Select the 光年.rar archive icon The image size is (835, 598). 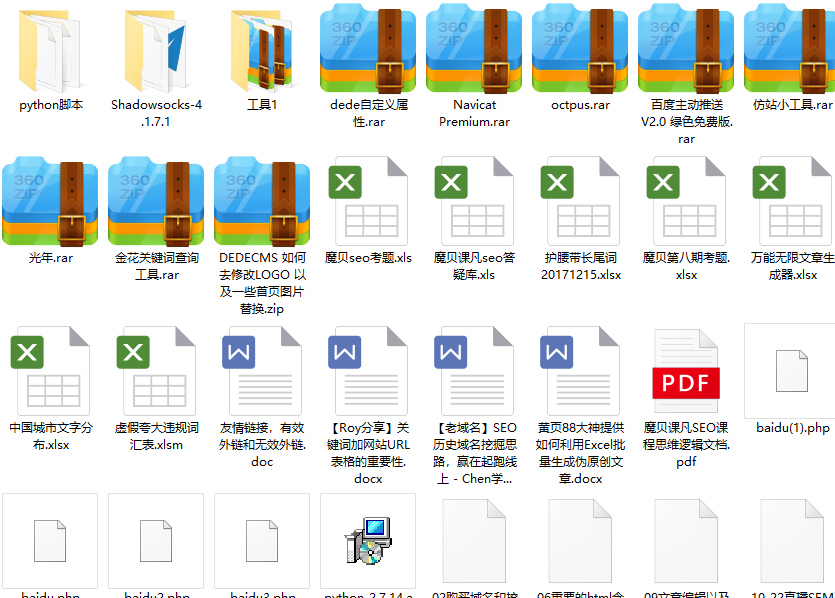tap(50, 202)
